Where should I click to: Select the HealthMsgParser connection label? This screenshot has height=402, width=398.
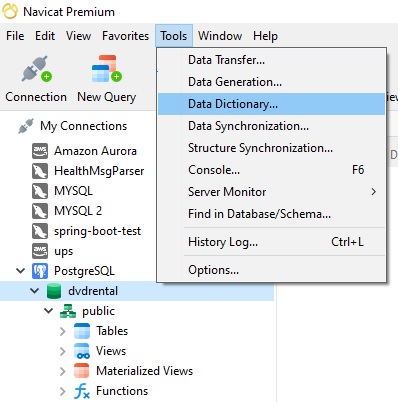tap(99, 171)
